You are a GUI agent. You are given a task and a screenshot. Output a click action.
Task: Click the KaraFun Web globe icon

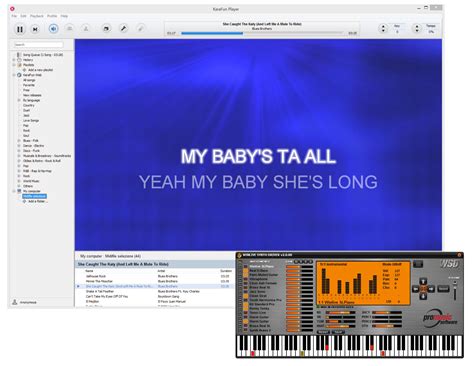click(x=19, y=75)
